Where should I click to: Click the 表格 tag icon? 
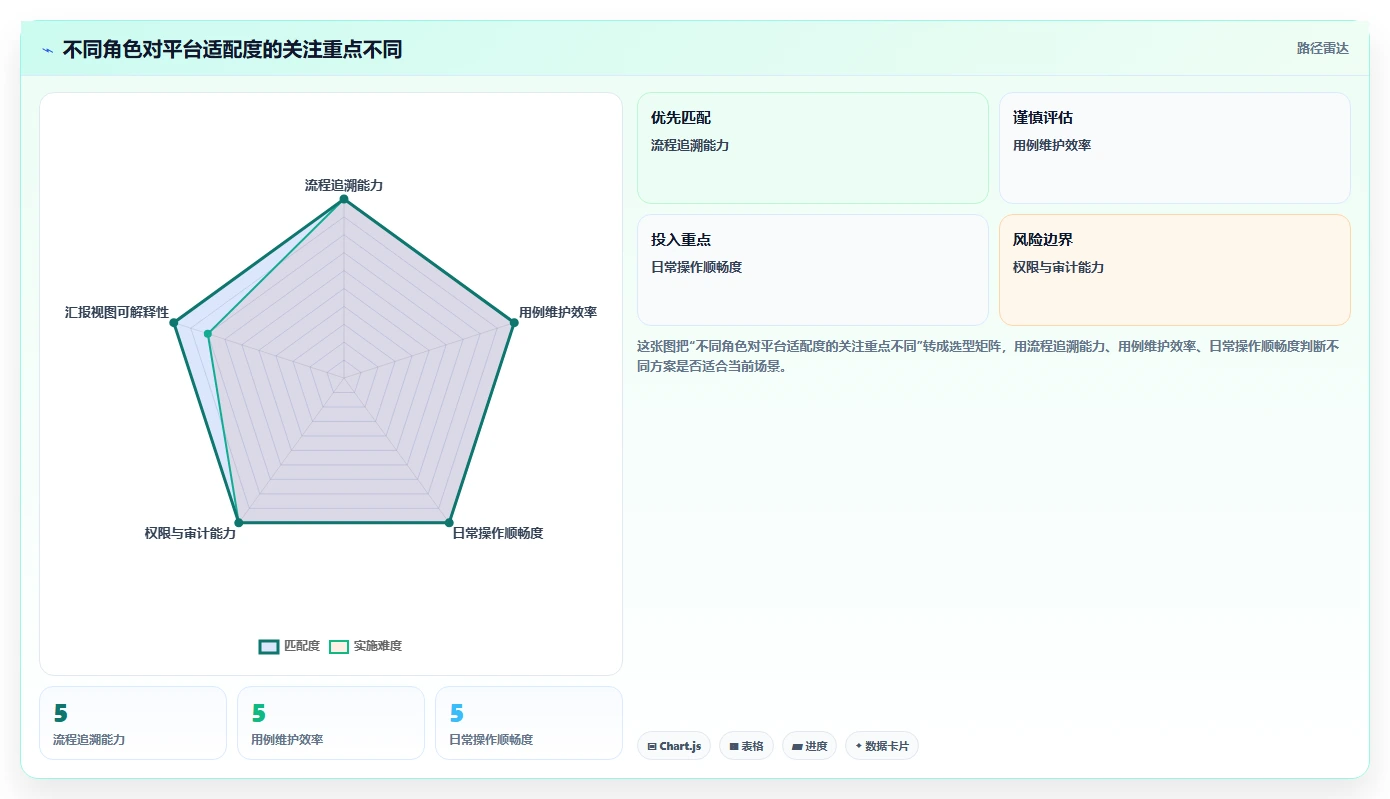[734, 747]
